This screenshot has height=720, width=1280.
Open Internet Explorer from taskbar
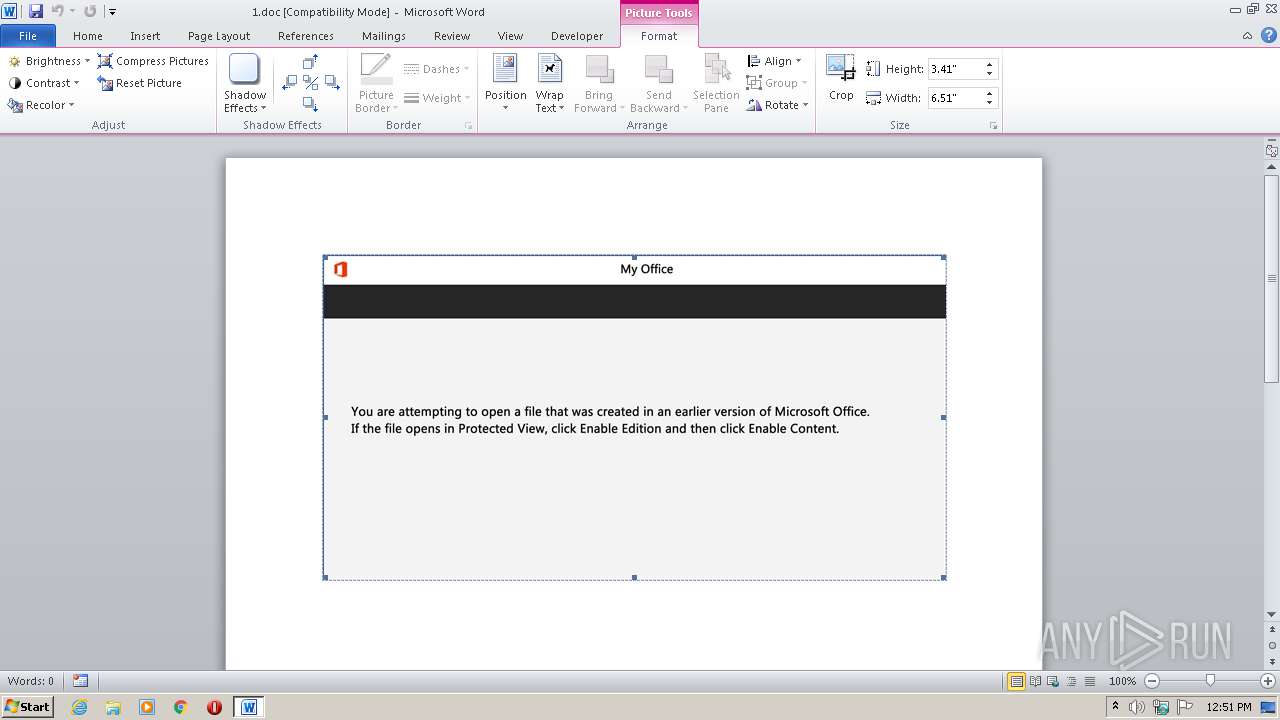[80, 707]
